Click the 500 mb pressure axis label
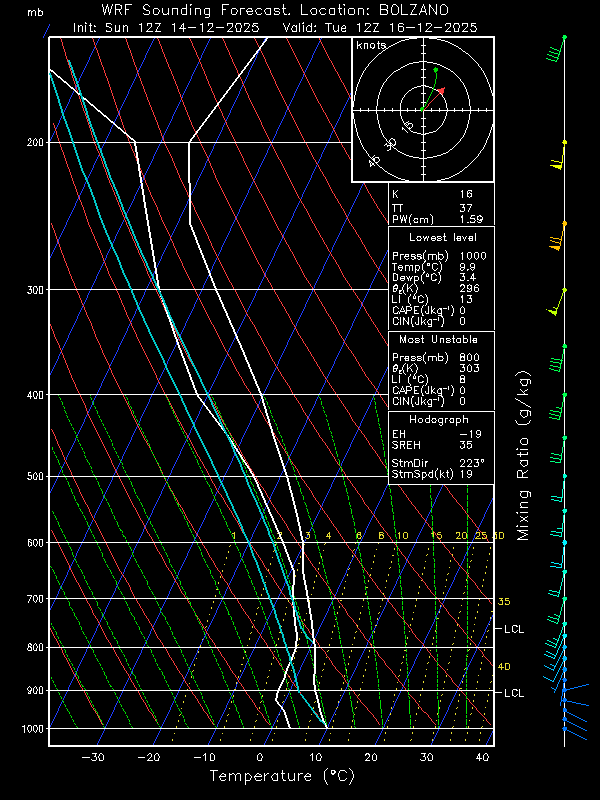600x800 pixels. click(34, 477)
